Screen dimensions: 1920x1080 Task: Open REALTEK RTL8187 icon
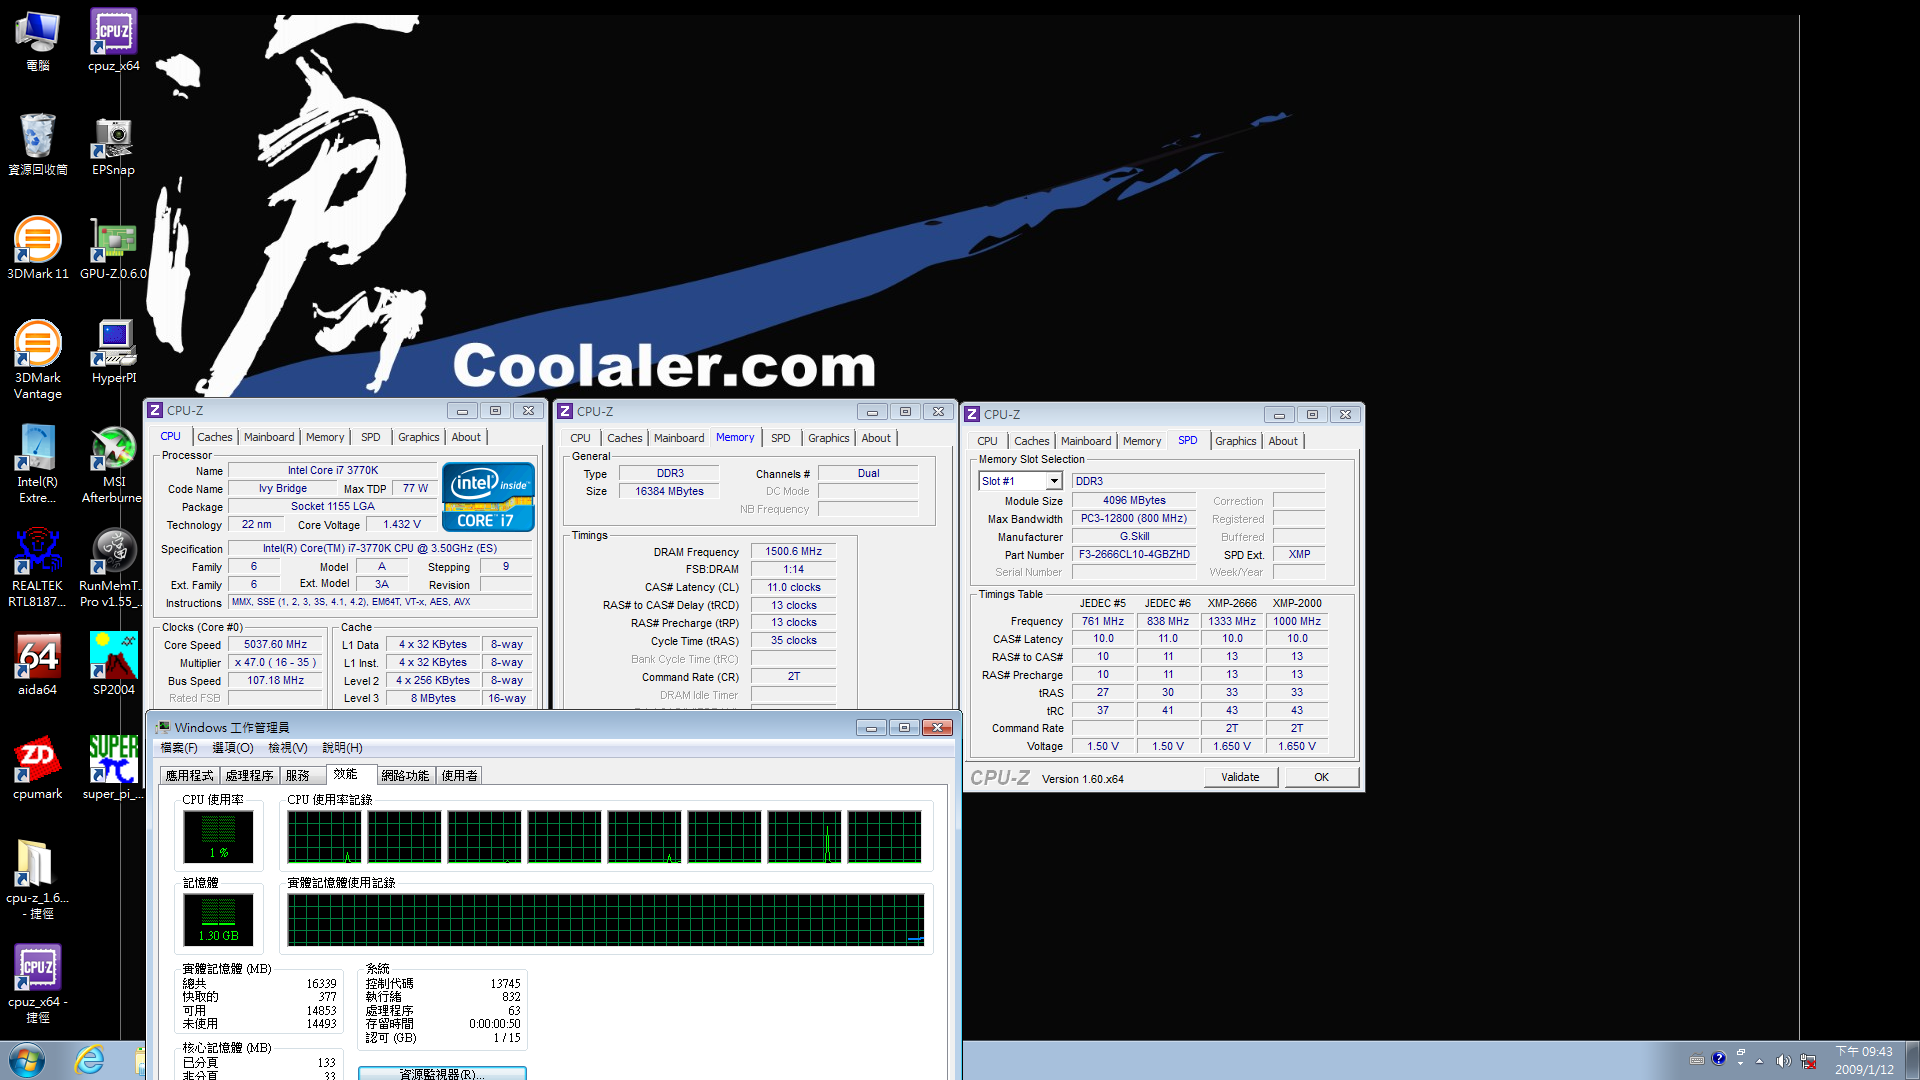[37, 568]
